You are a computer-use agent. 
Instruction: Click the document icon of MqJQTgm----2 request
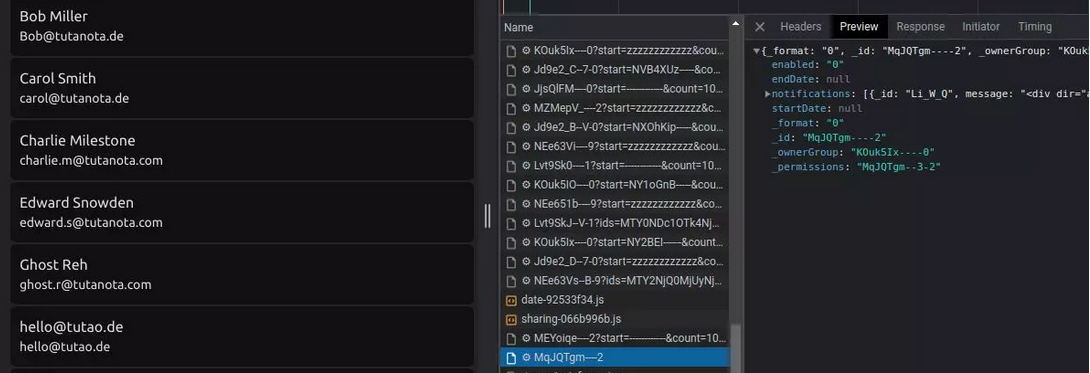click(511, 358)
